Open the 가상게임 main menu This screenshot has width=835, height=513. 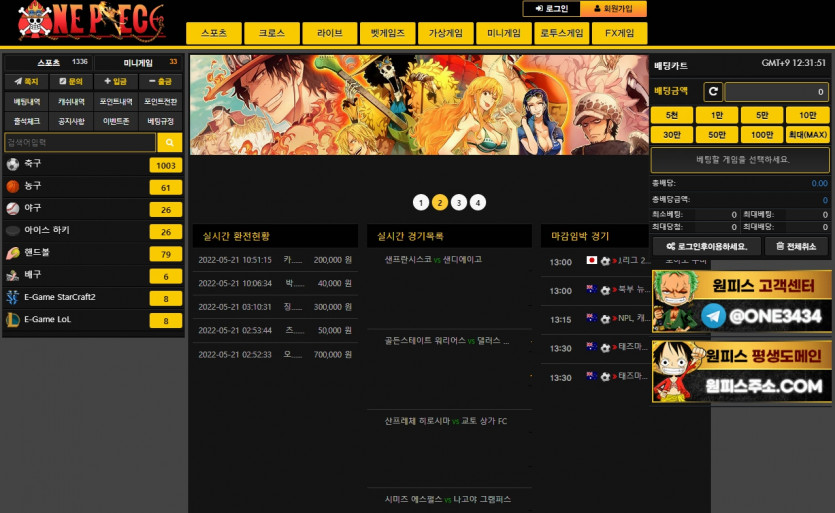click(x=446, y=33)
